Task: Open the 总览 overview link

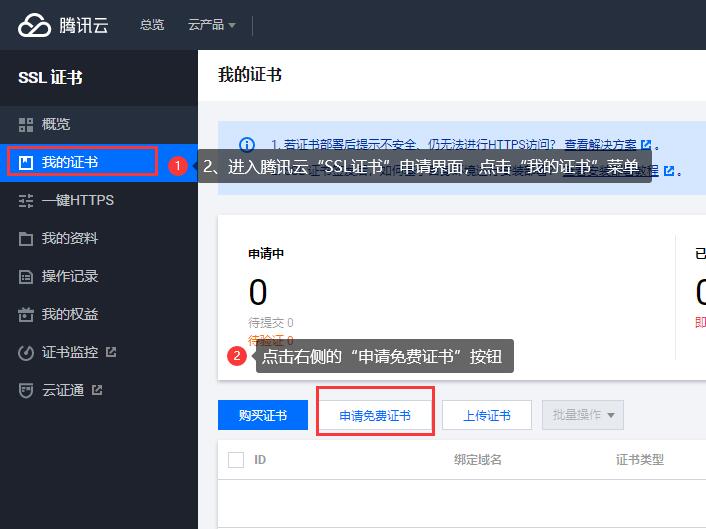Action: coord(152,24)
